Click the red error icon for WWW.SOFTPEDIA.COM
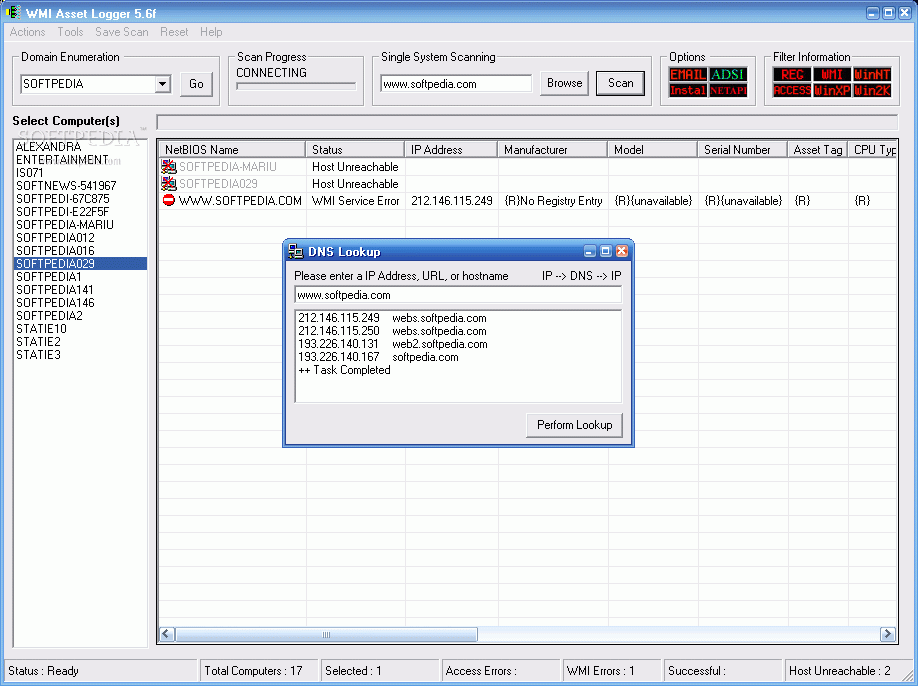 (169, 200)
